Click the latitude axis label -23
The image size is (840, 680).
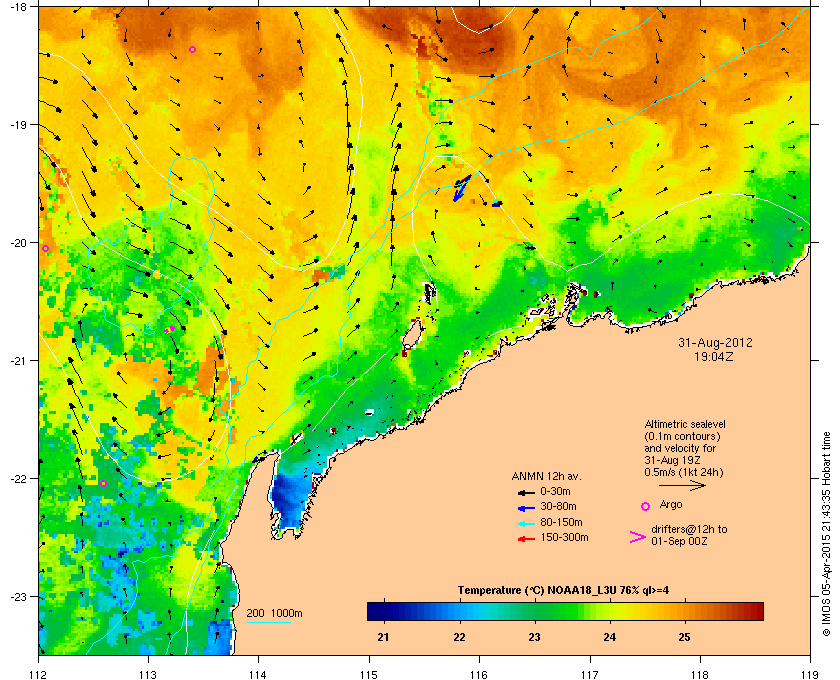point(19,596)
